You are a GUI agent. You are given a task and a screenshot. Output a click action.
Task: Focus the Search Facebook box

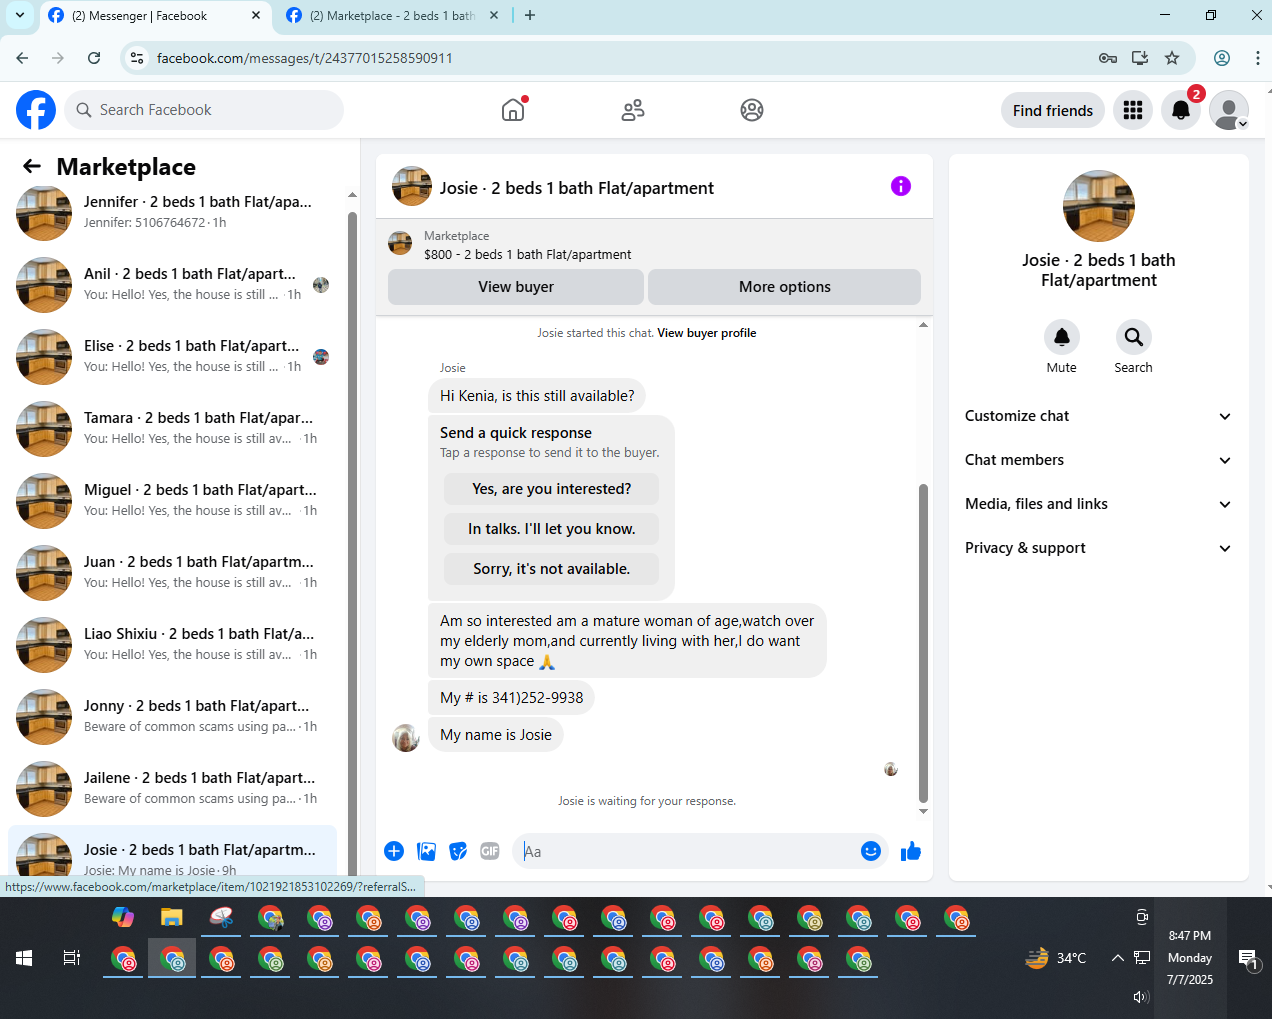coord(204,110)
